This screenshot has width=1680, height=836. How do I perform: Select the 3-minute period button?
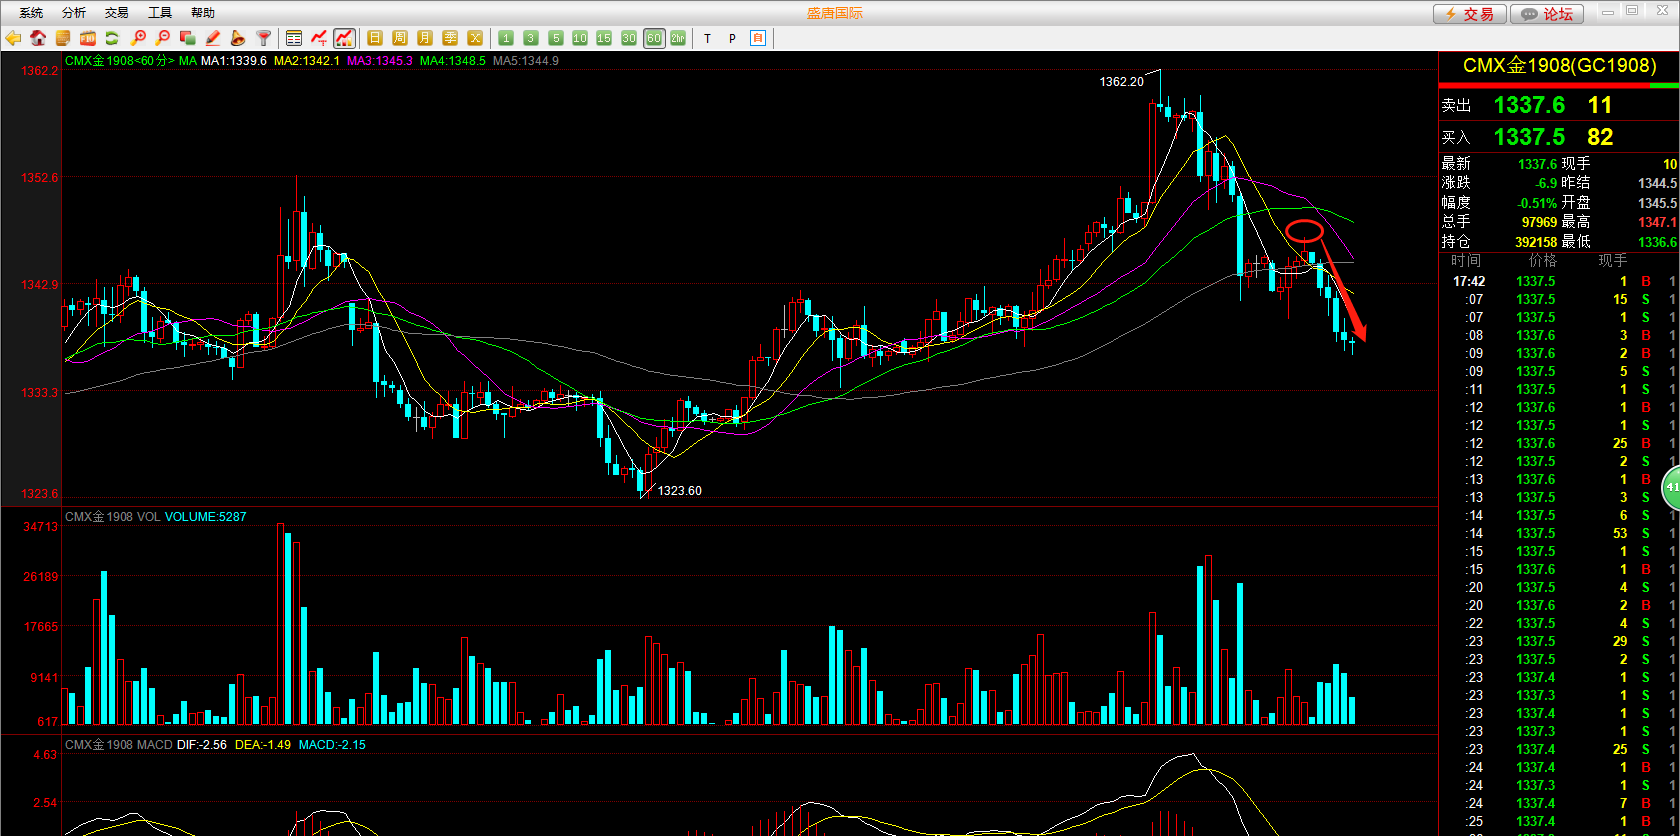click(x=531, y=38)
